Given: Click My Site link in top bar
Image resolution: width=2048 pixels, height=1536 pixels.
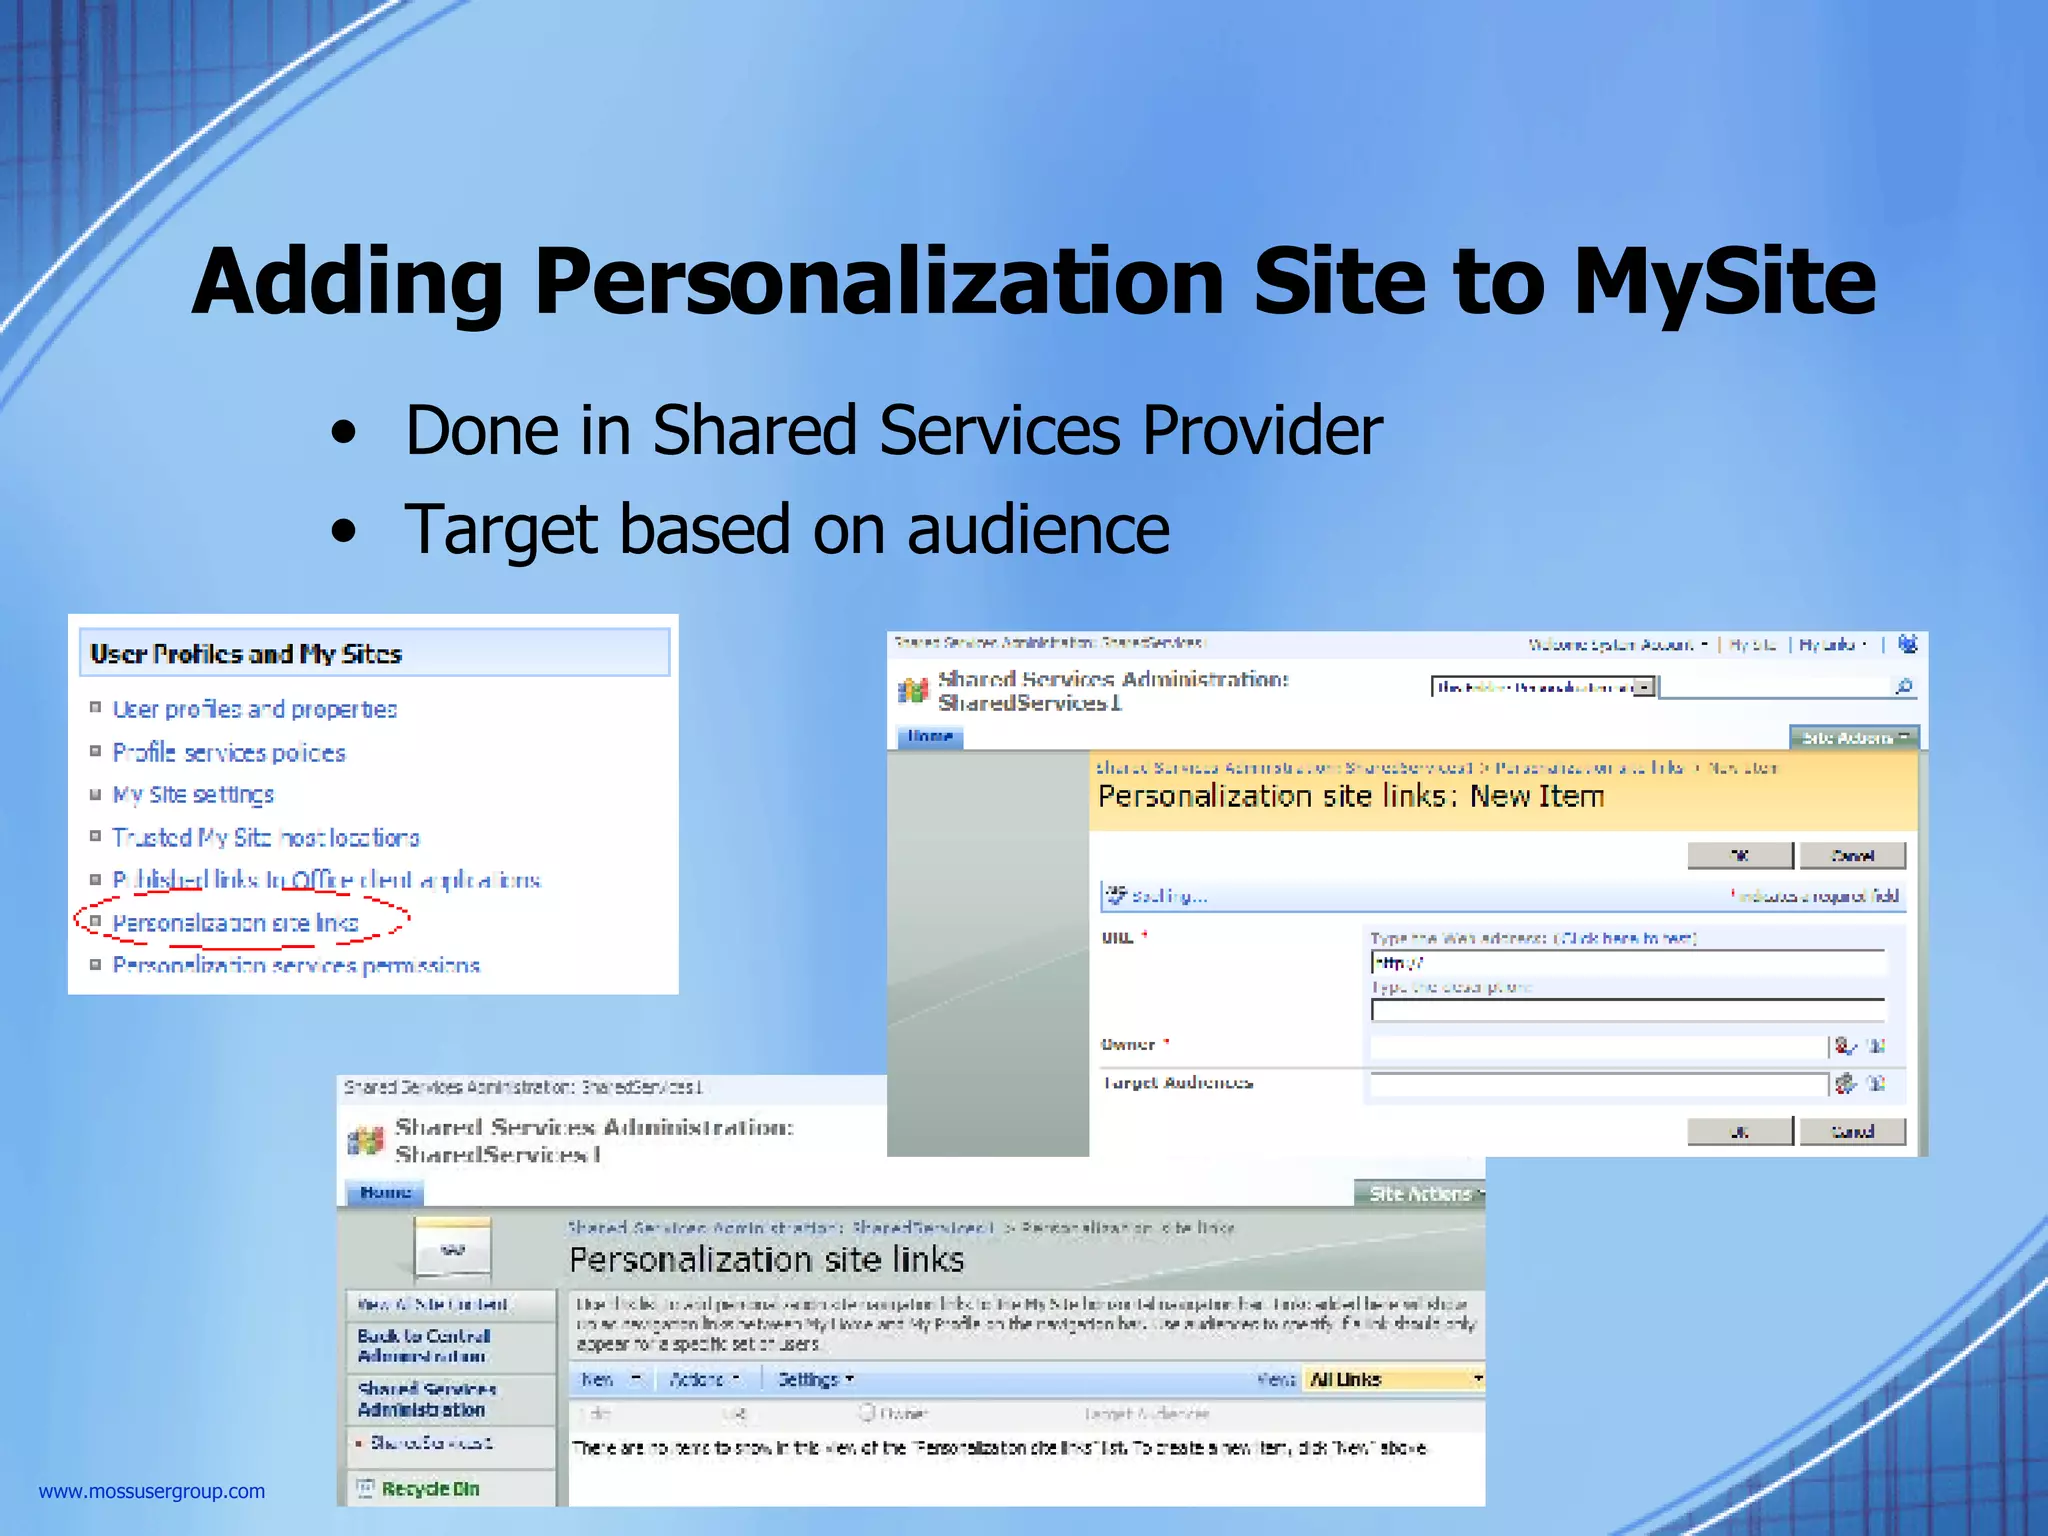Looking at the screenshot, I should click(x=1753, y=645).
